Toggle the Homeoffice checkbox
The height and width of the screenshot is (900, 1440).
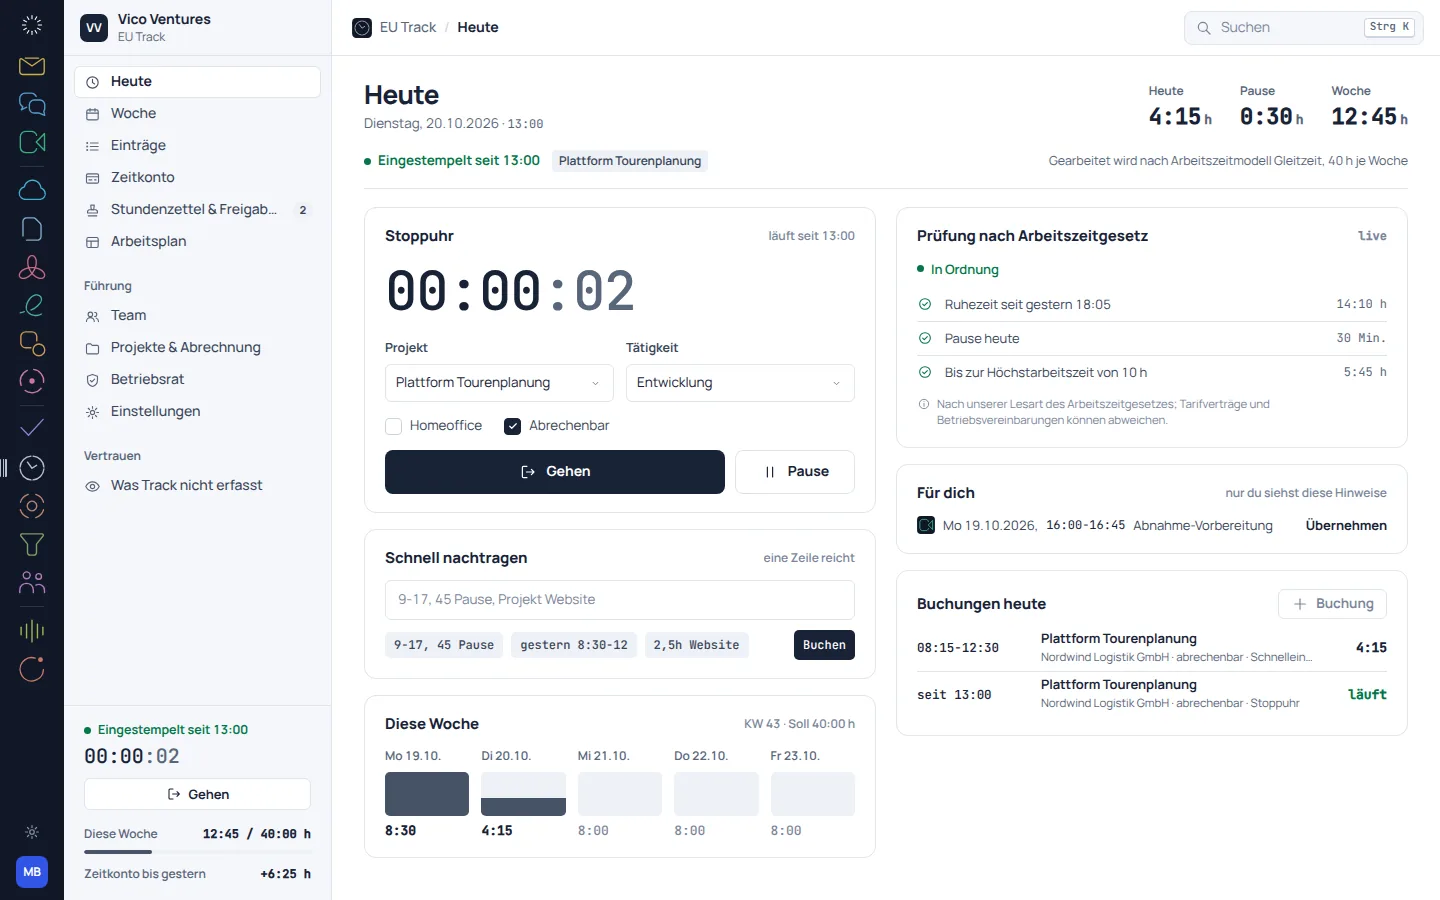pos(394,426)
